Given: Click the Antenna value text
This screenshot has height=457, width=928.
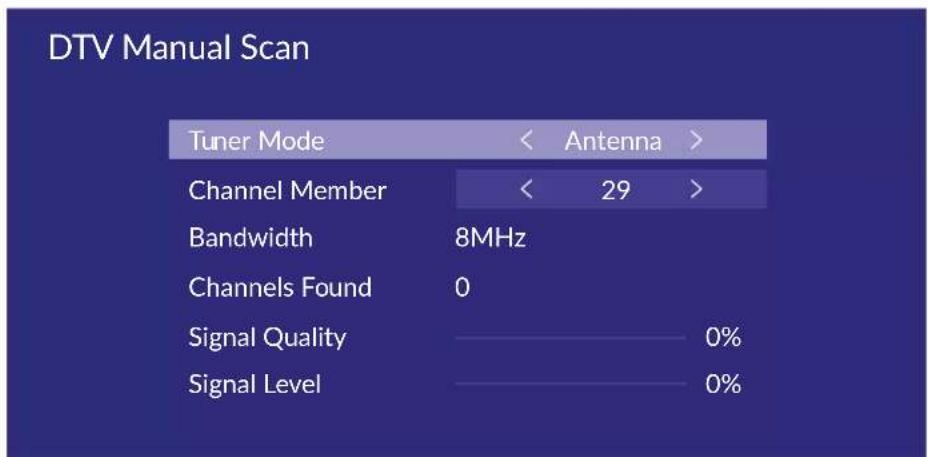Looking at the screenshot, I should (x=613, y=141).
